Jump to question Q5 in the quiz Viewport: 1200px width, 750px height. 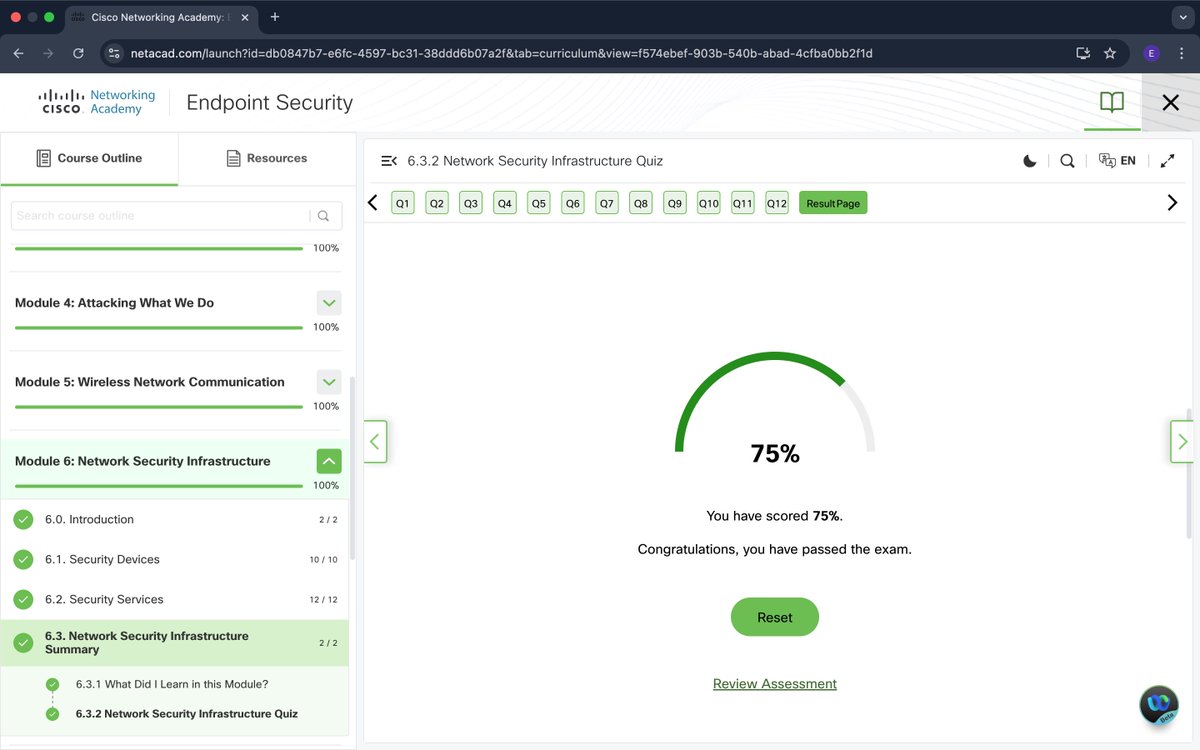538,202
